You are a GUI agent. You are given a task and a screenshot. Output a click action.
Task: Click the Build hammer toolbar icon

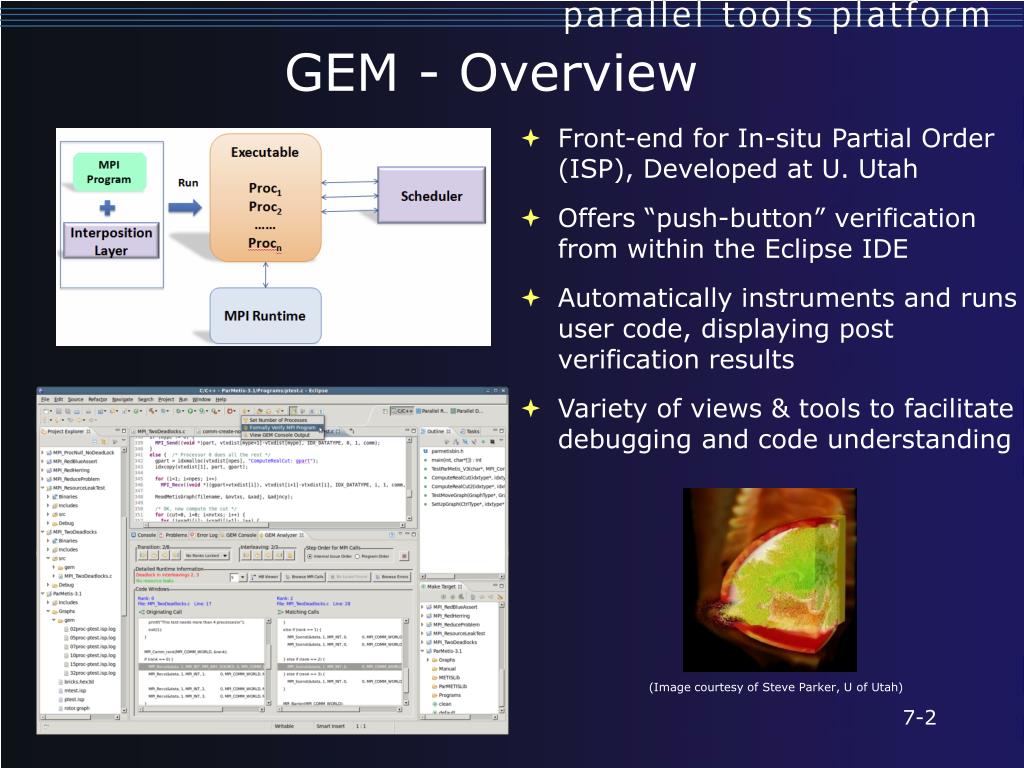pyautogui.click(x=152, y=411)
